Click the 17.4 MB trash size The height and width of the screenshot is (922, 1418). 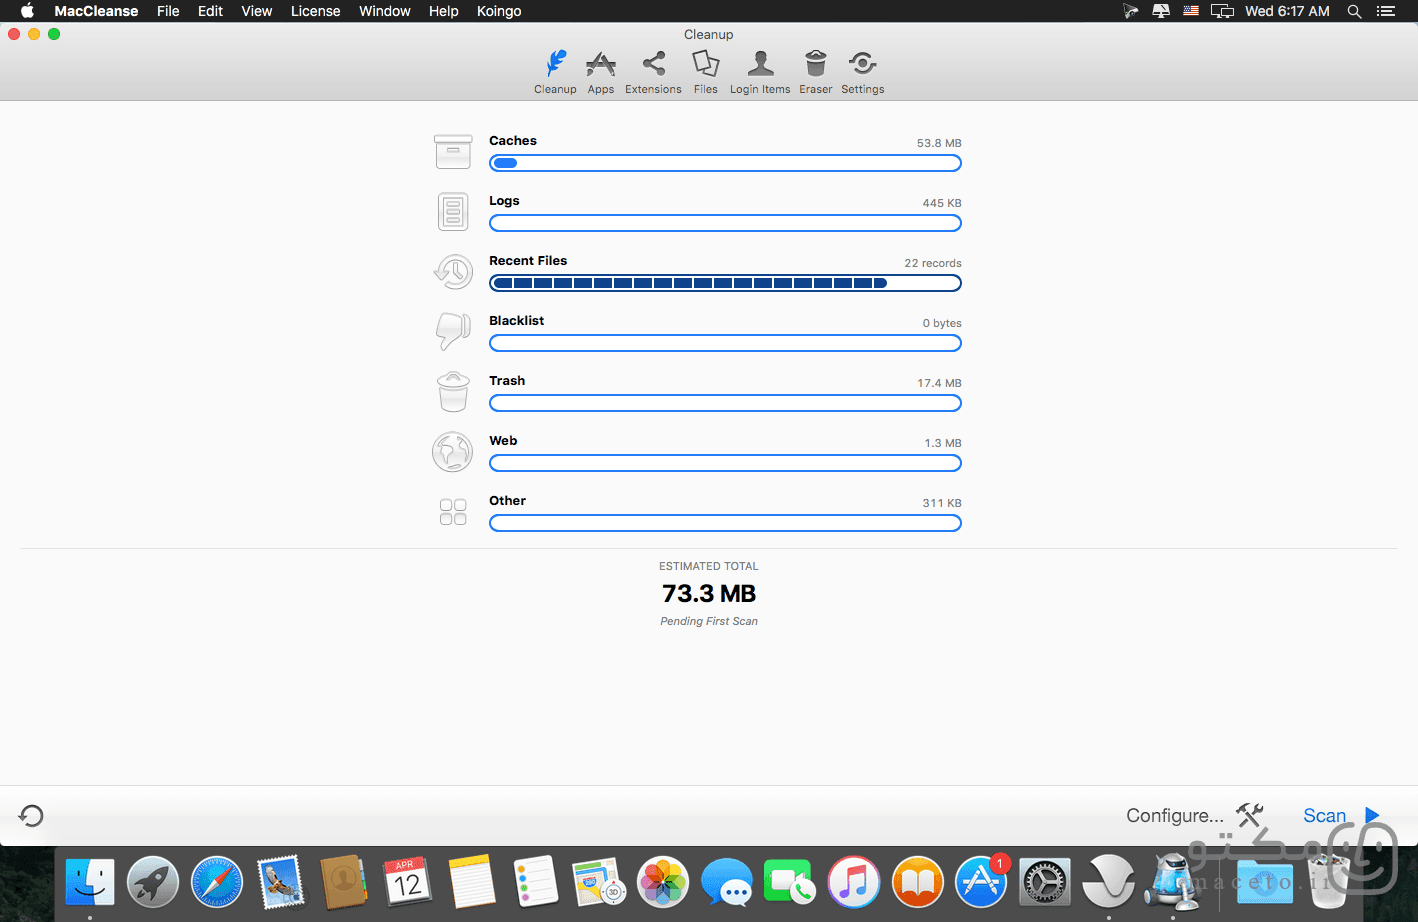(939, 383)
